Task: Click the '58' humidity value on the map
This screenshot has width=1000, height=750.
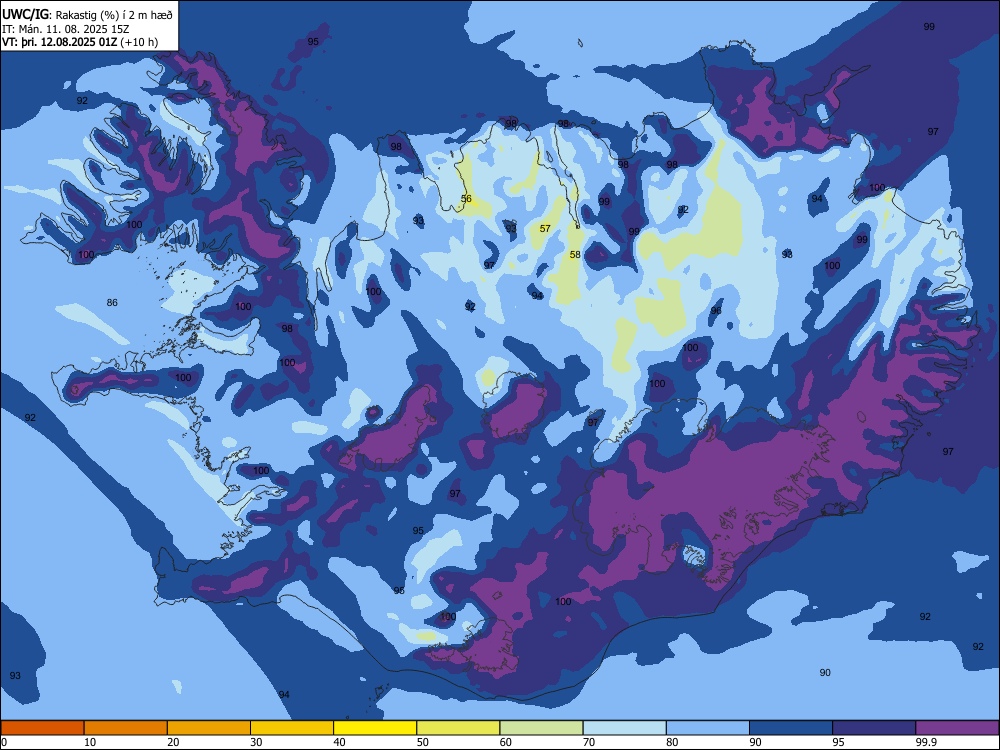Action: (575, 254)
